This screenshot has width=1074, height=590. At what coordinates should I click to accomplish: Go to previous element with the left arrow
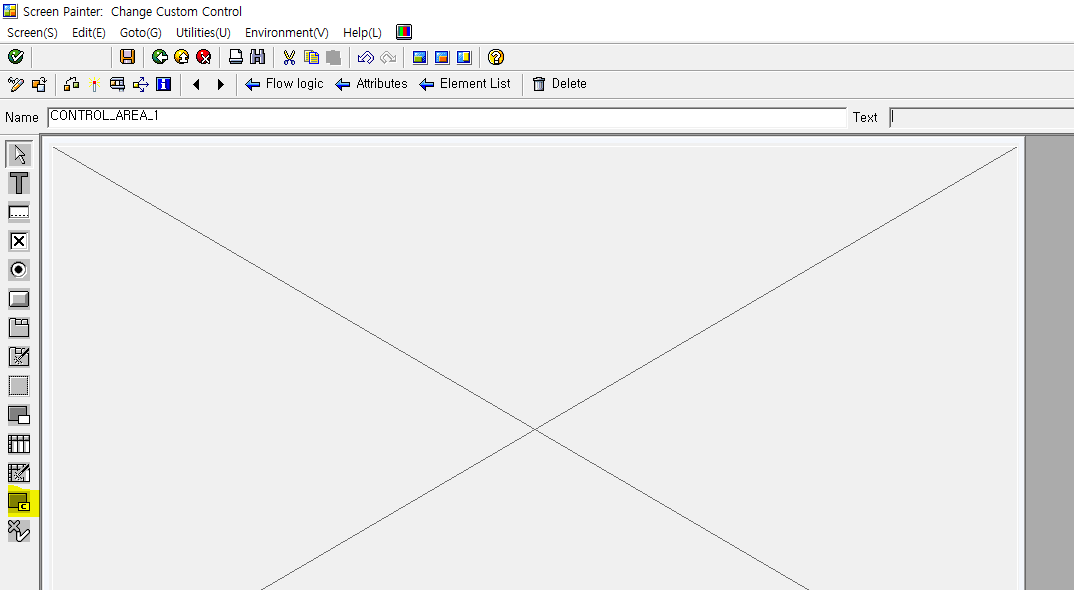197,84
